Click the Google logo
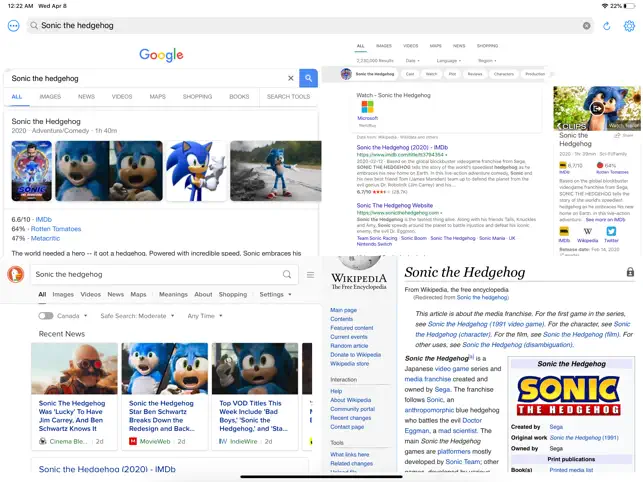The image size is (643, 482). tap(161, 55)
